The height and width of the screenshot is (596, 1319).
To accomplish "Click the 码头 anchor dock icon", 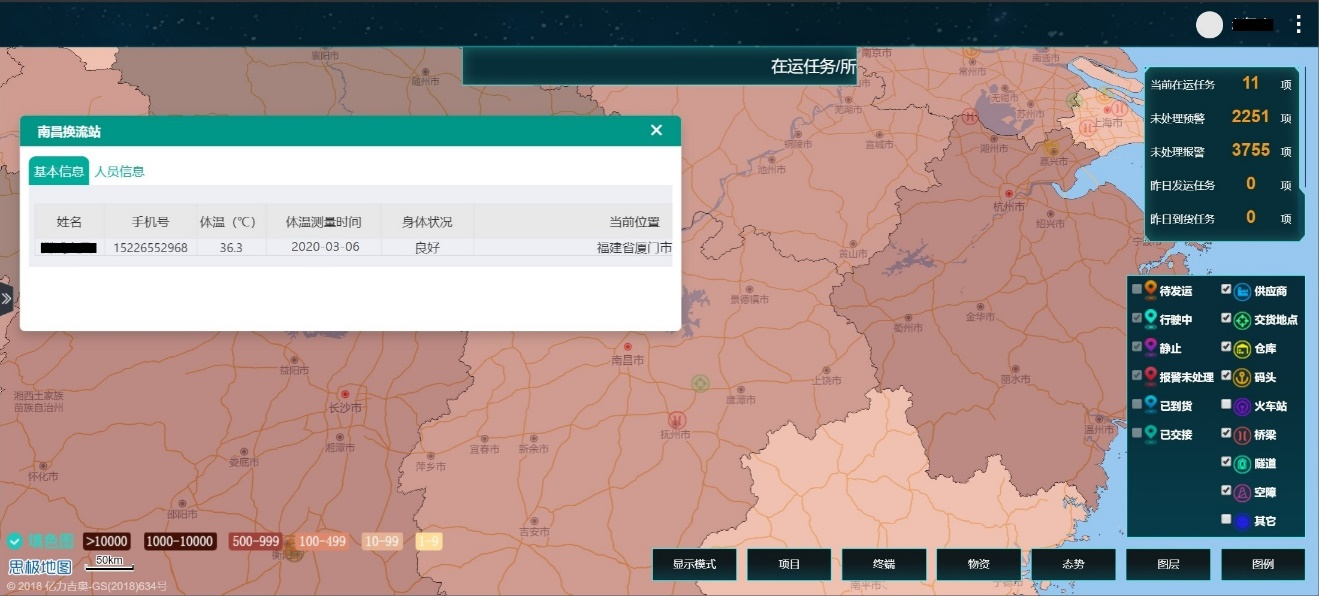I will click(1242, 378).
